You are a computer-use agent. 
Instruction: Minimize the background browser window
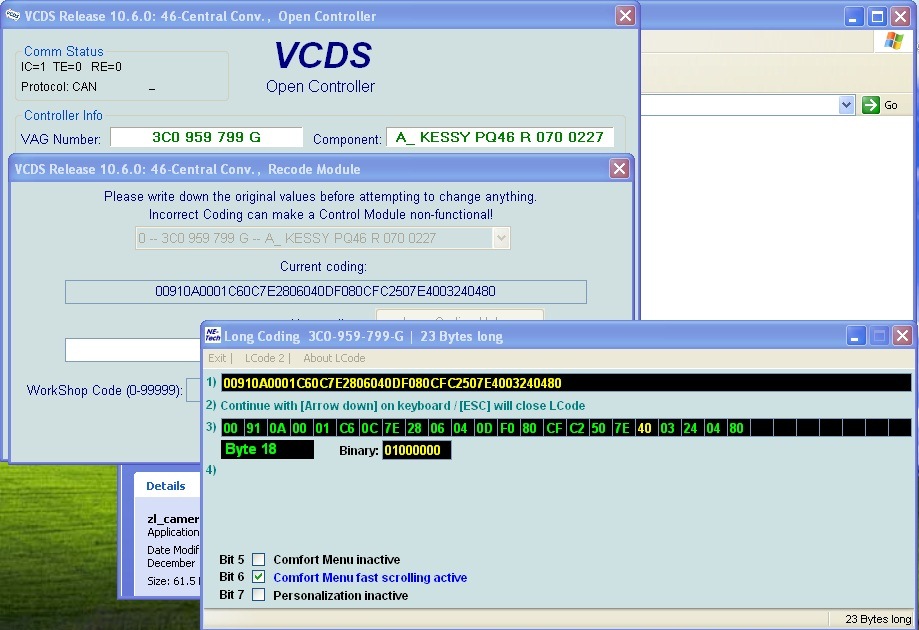click(853, 16)
